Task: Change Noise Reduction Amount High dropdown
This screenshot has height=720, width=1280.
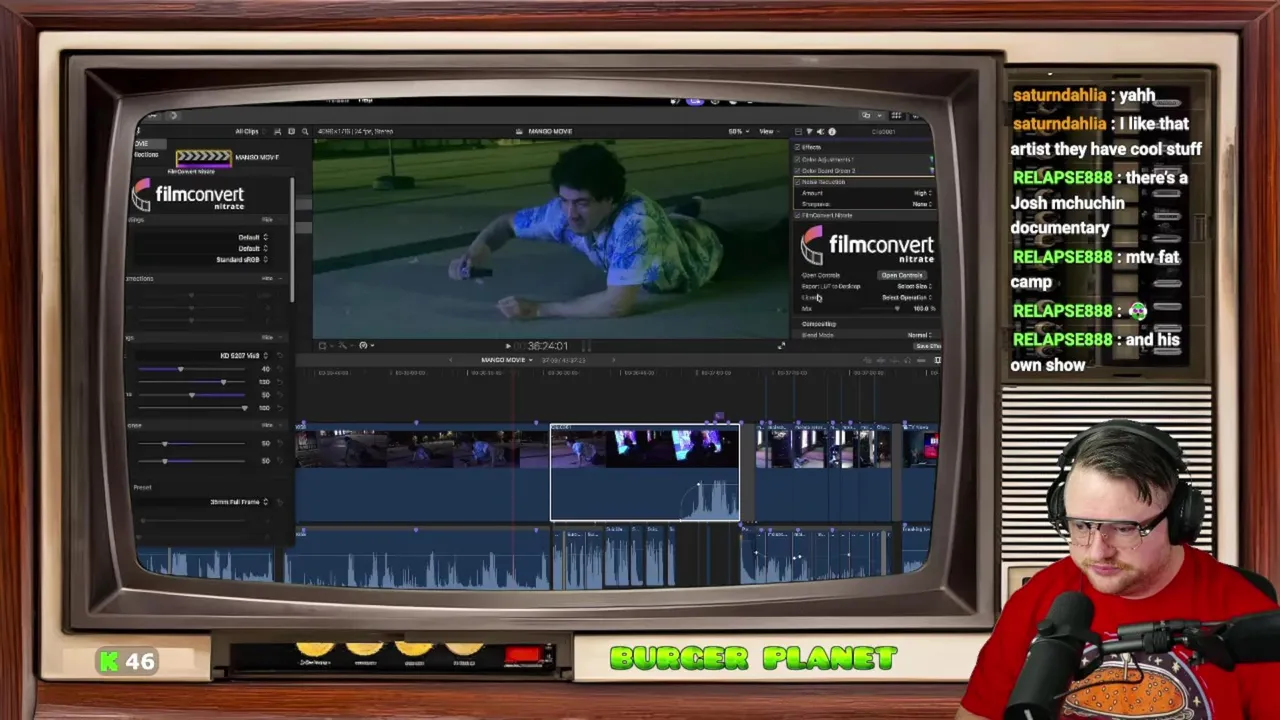Action: (923, 193)
